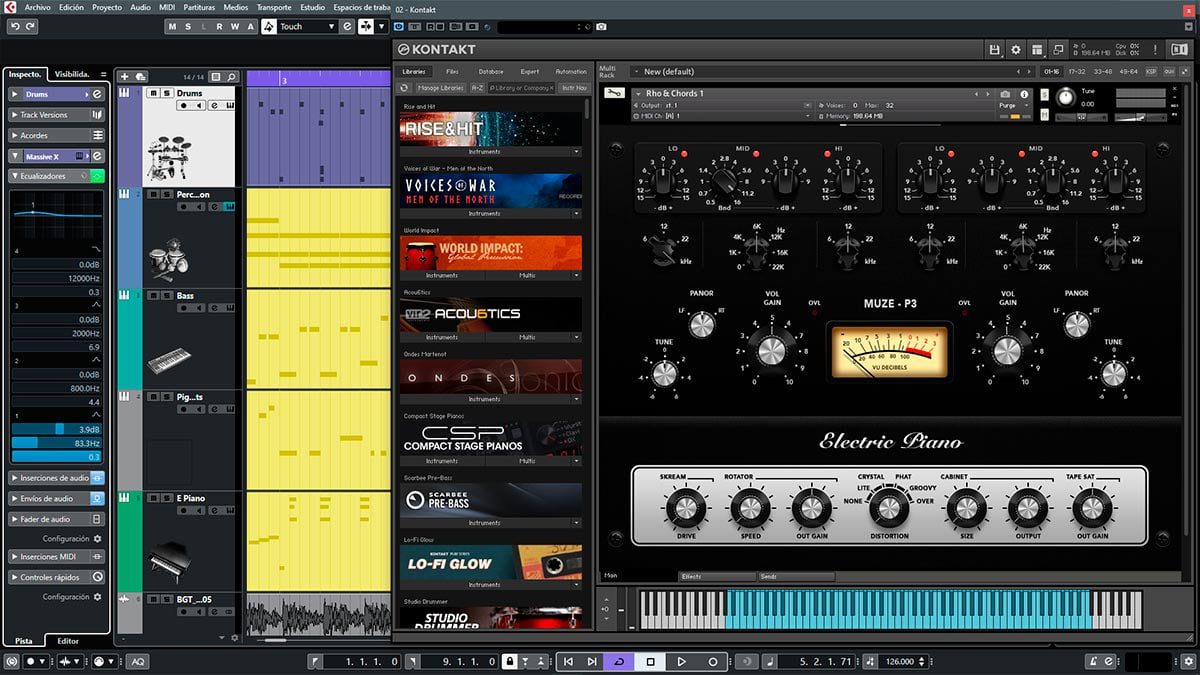Click the wrench icon for Rho & Chords
This screenshot has width=1200, height=675.
click(615, 94)
